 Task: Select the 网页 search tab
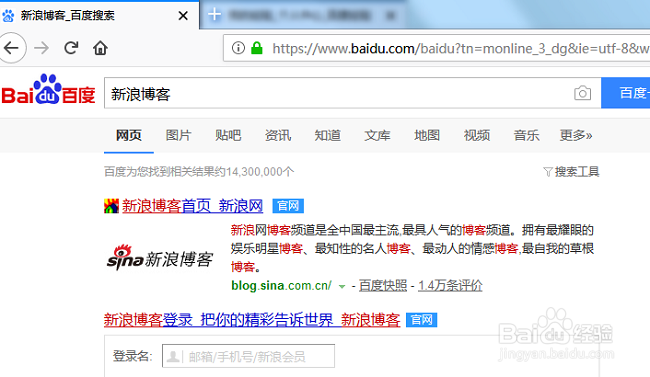pos(129,135)
